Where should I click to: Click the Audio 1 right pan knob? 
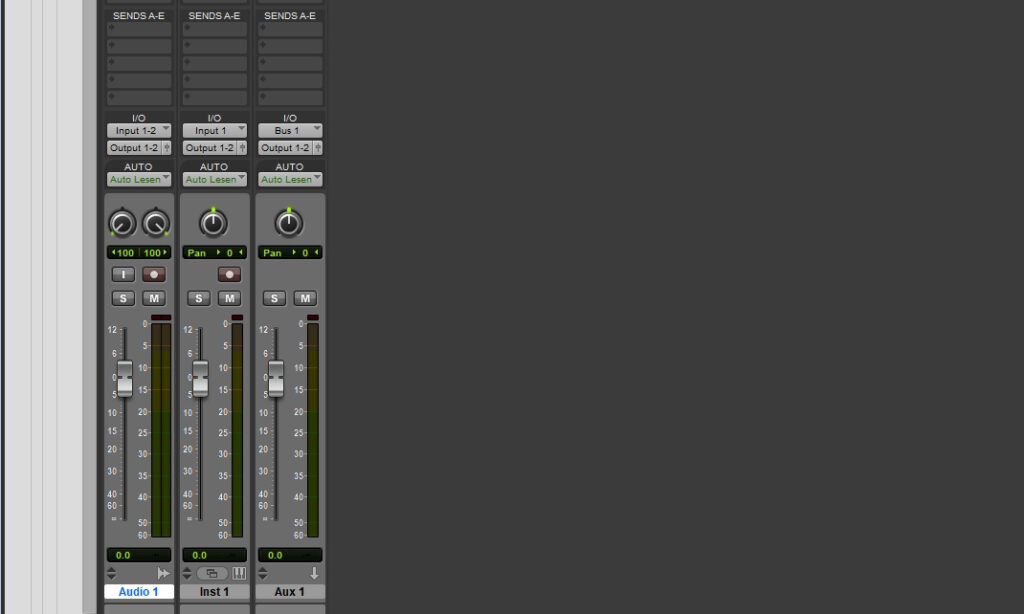tap(155, 223)
